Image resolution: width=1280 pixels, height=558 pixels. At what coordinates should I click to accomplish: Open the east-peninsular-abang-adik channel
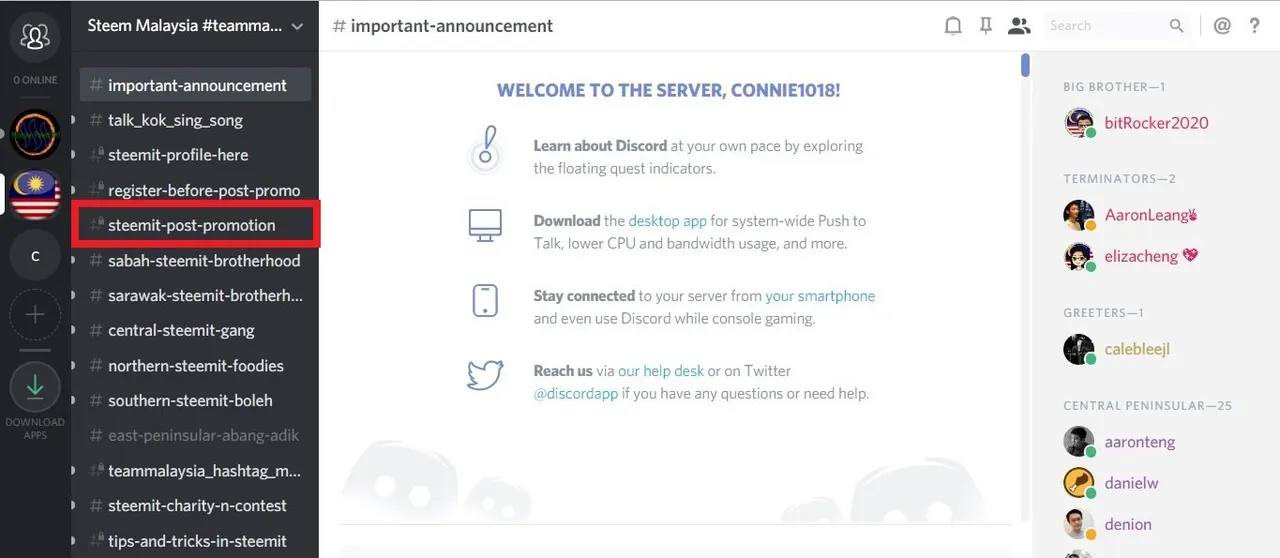pyautogui.click(x=196, y=435)
